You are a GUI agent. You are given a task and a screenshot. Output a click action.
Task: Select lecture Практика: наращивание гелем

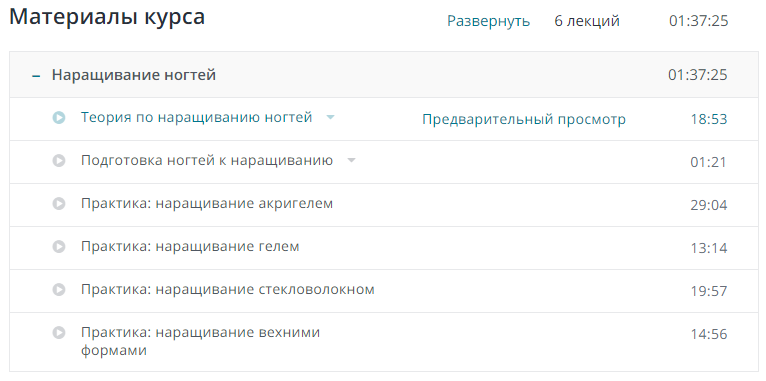pos(190,246)
